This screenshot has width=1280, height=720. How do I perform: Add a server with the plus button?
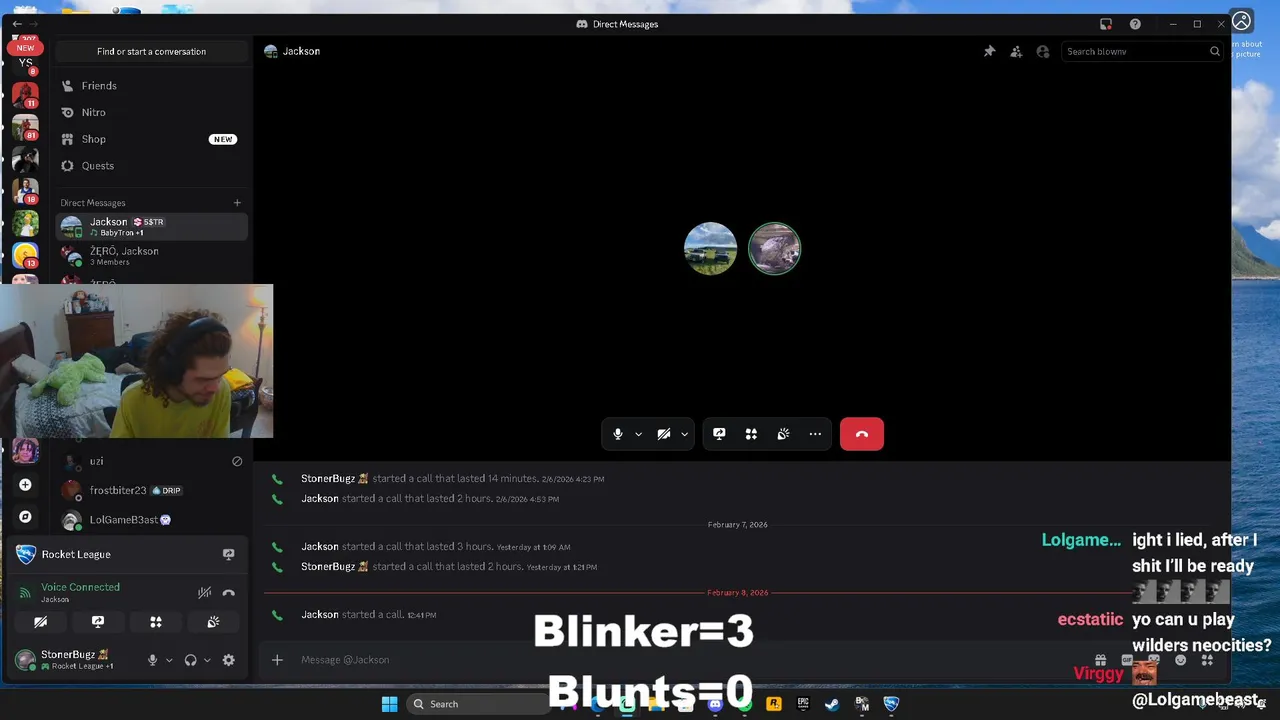click(x=25, y=485)
